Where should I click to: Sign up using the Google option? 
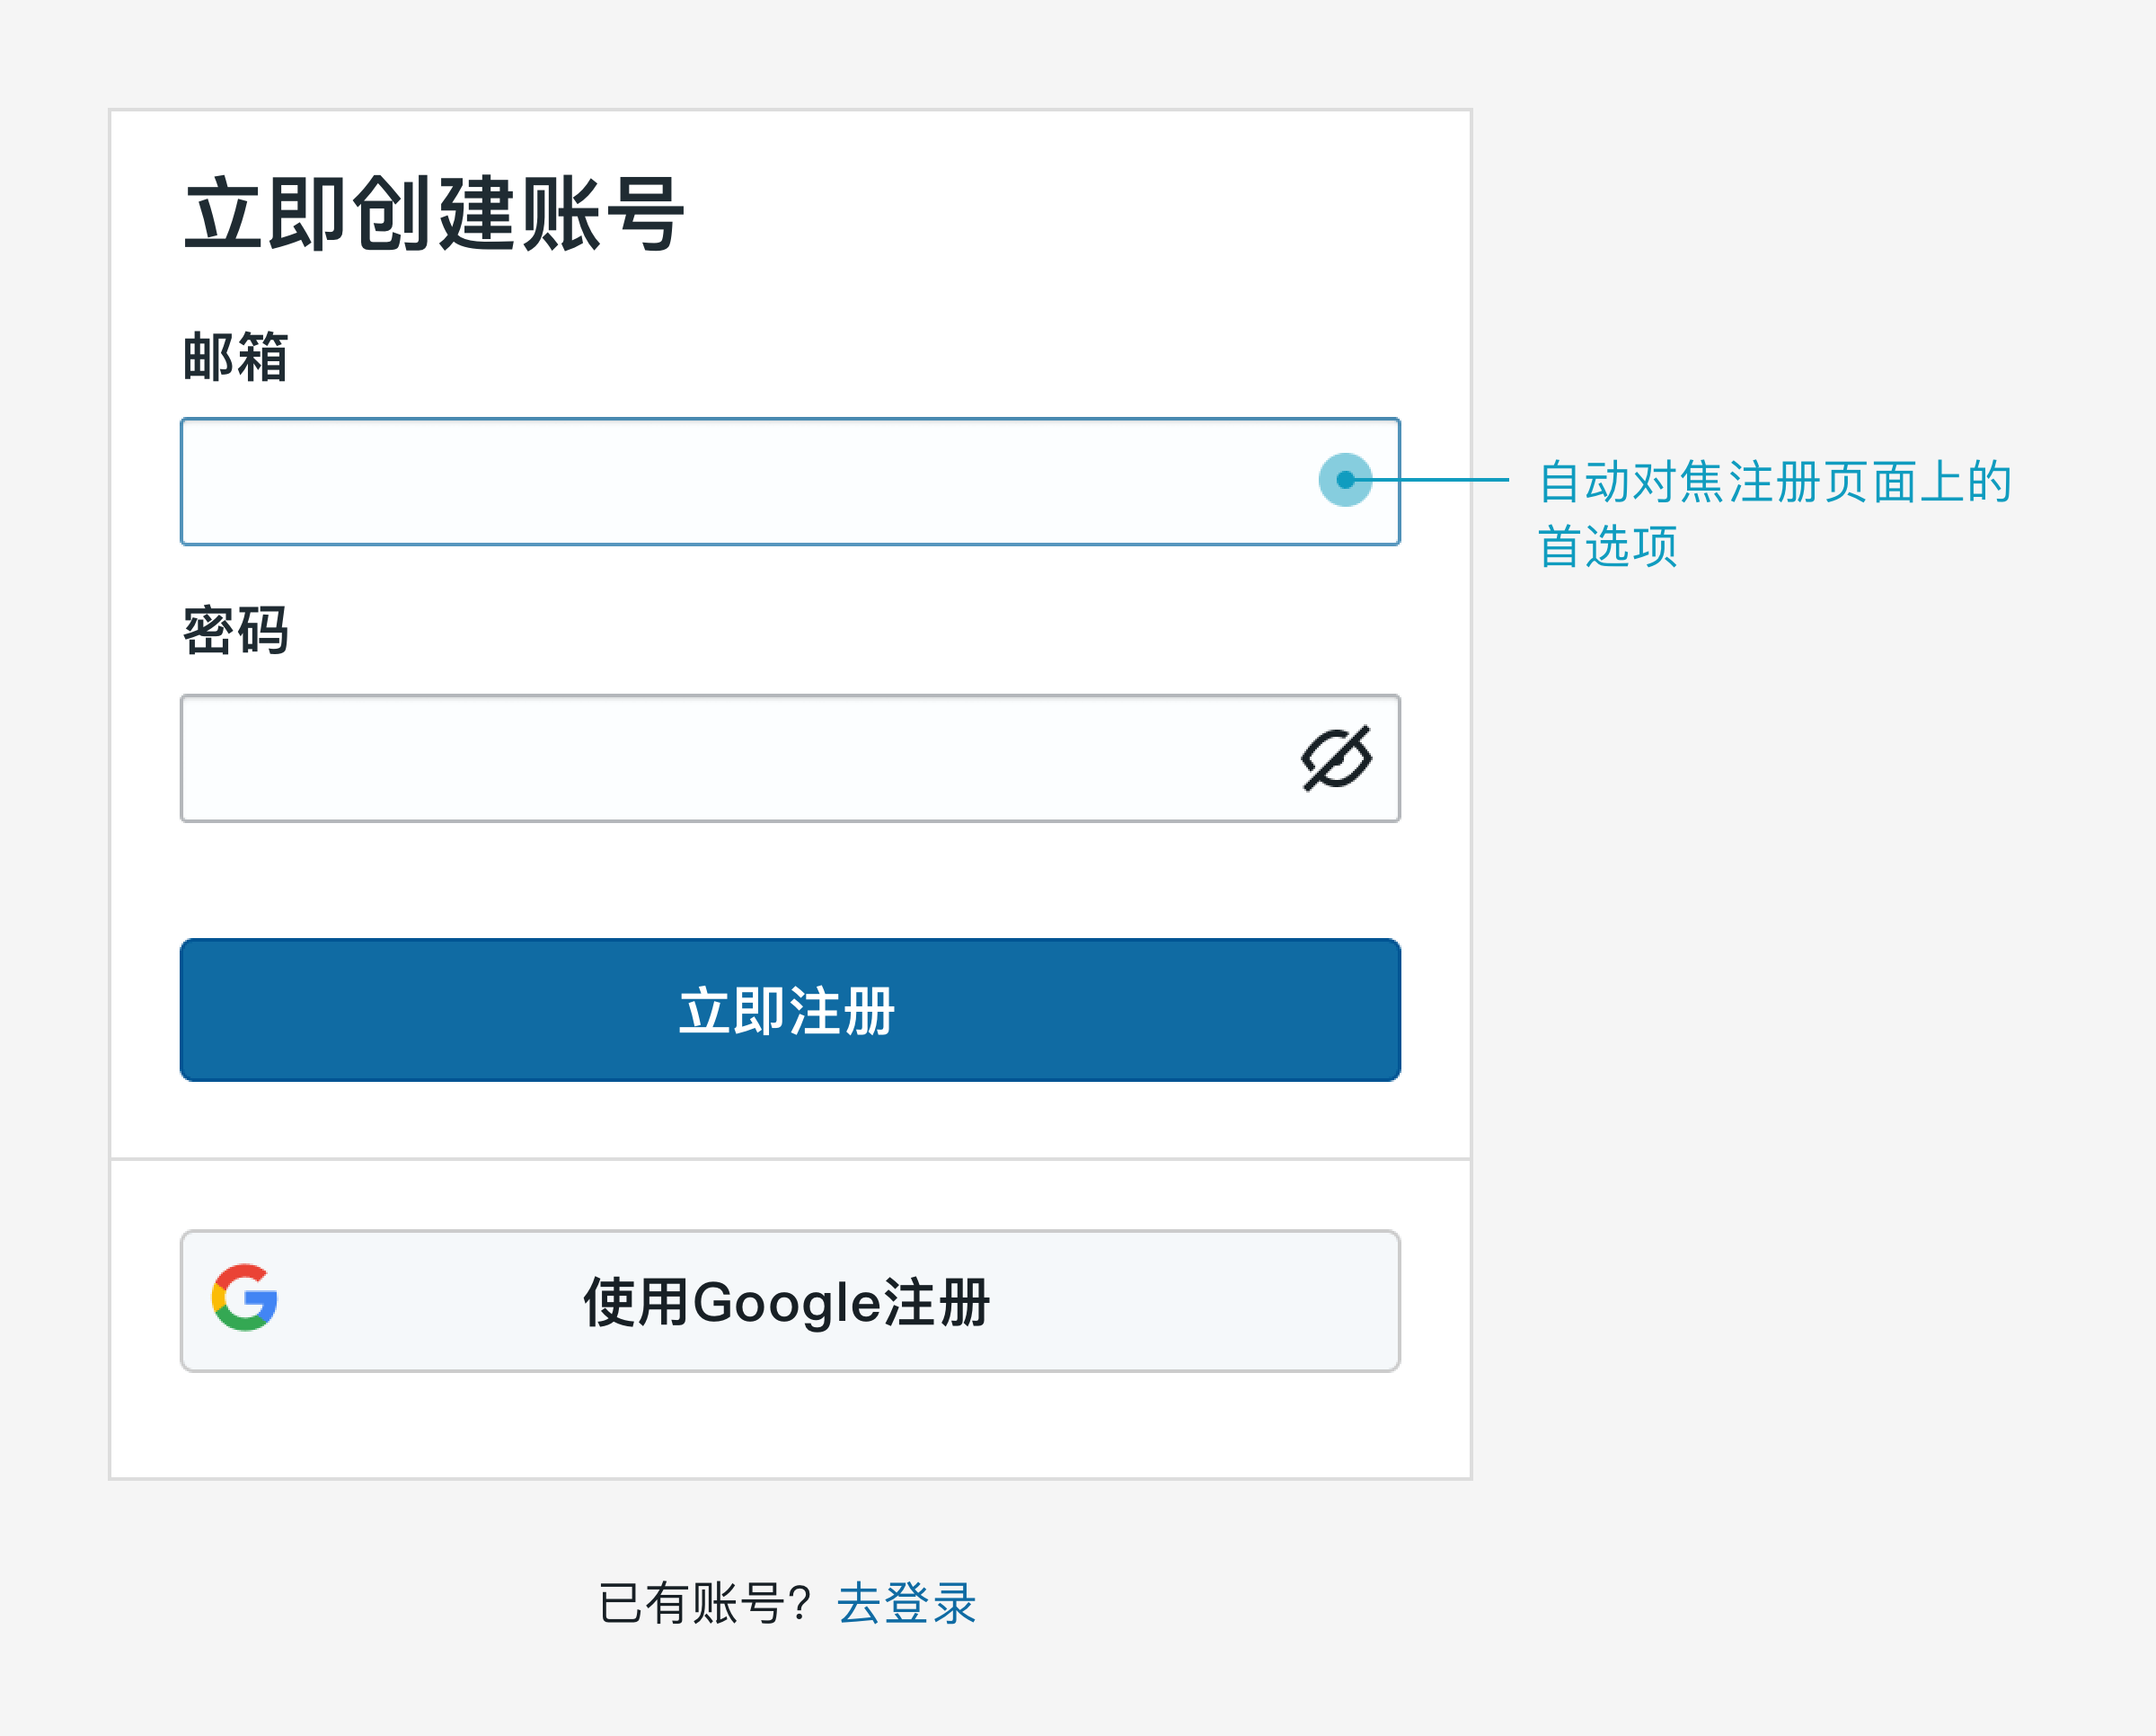pyautogui.click(x=789, y=1299)
